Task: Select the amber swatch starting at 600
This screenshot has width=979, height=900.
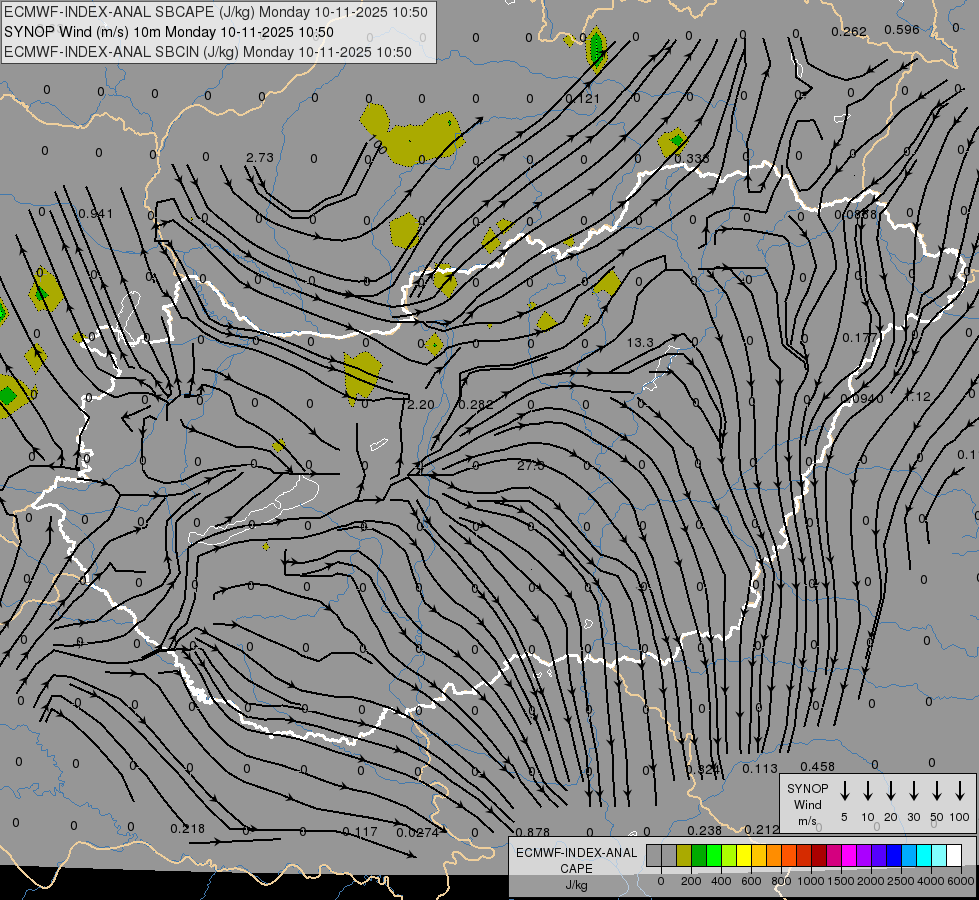Action: (x=759, y=856)
